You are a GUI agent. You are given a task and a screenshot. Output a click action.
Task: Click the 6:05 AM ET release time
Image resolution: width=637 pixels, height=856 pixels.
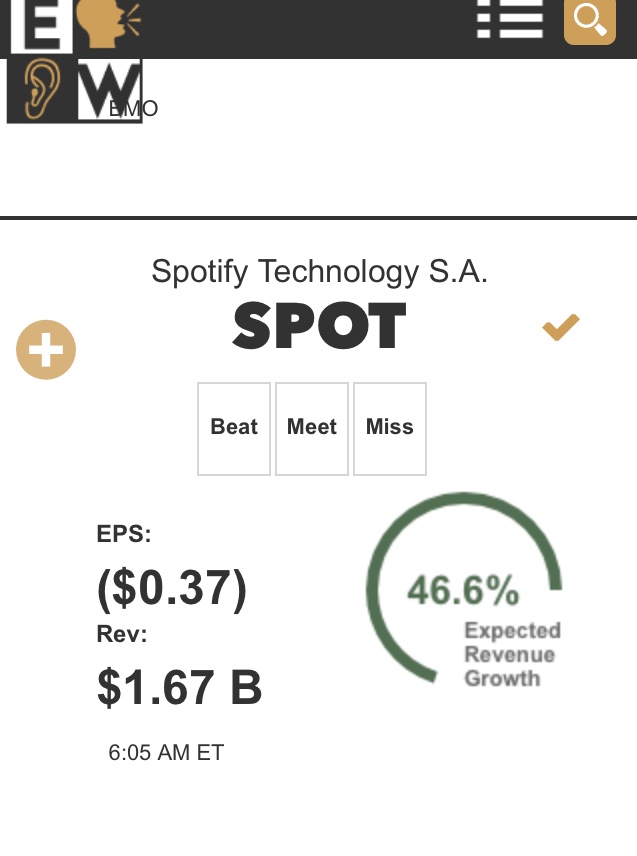click(x=166, y=753)
